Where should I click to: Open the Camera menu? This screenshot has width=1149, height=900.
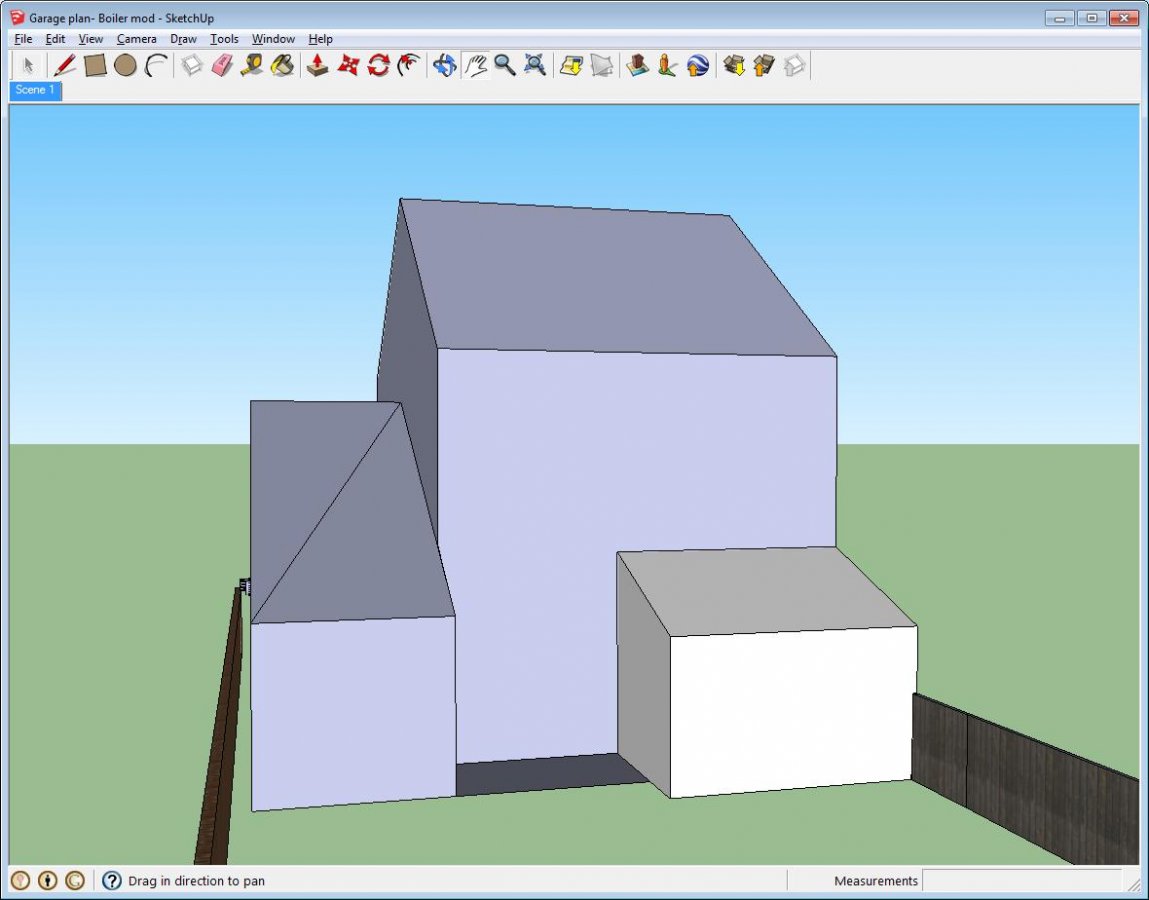[136, 39]
